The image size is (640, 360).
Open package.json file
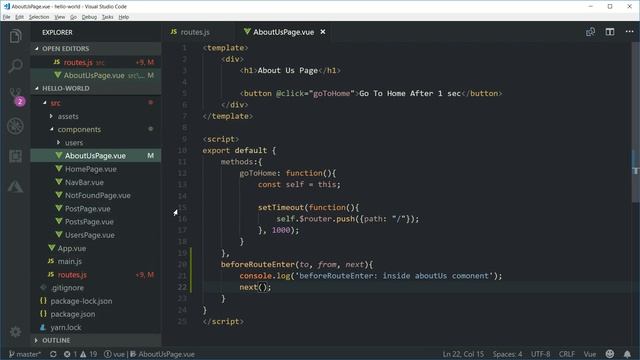[x=97, y=314]
